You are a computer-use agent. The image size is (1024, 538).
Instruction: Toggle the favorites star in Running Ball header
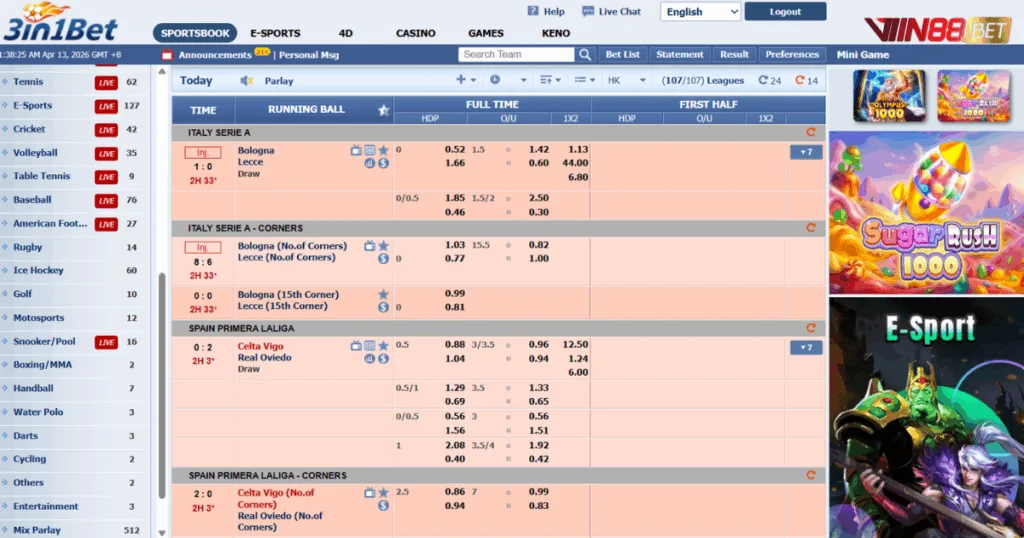coord(384,110)
